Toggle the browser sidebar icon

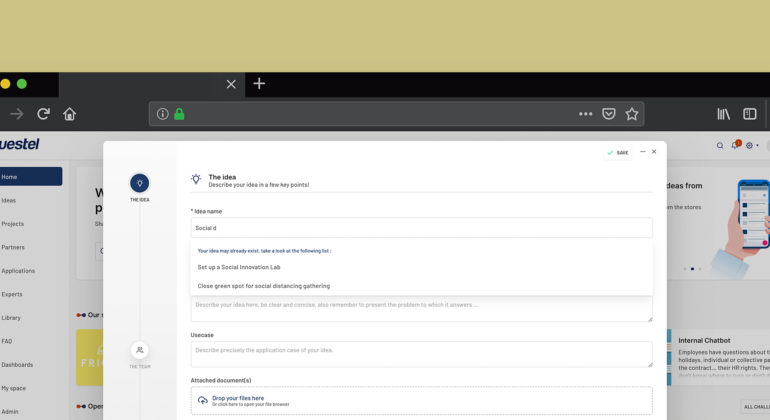749,114
